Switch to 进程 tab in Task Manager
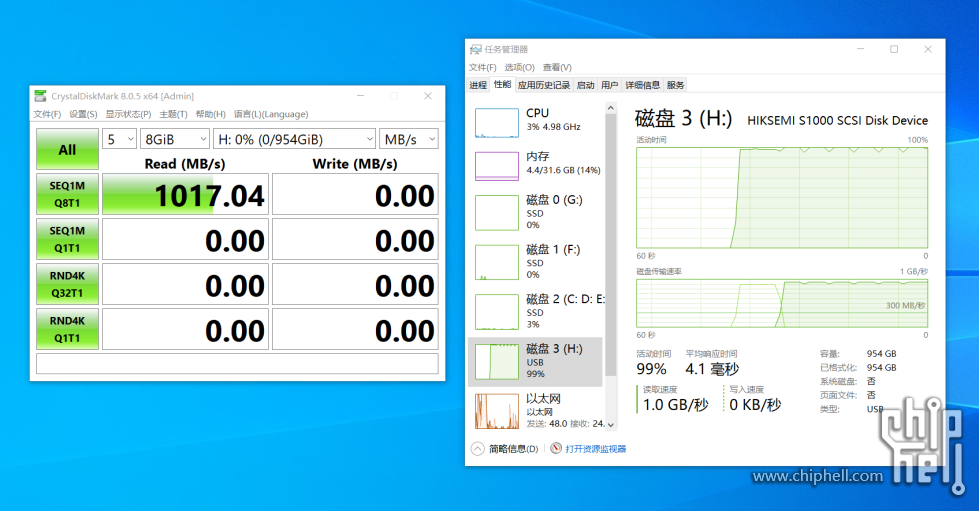Viewport: 979px width, 511px height. click(478, 85)
